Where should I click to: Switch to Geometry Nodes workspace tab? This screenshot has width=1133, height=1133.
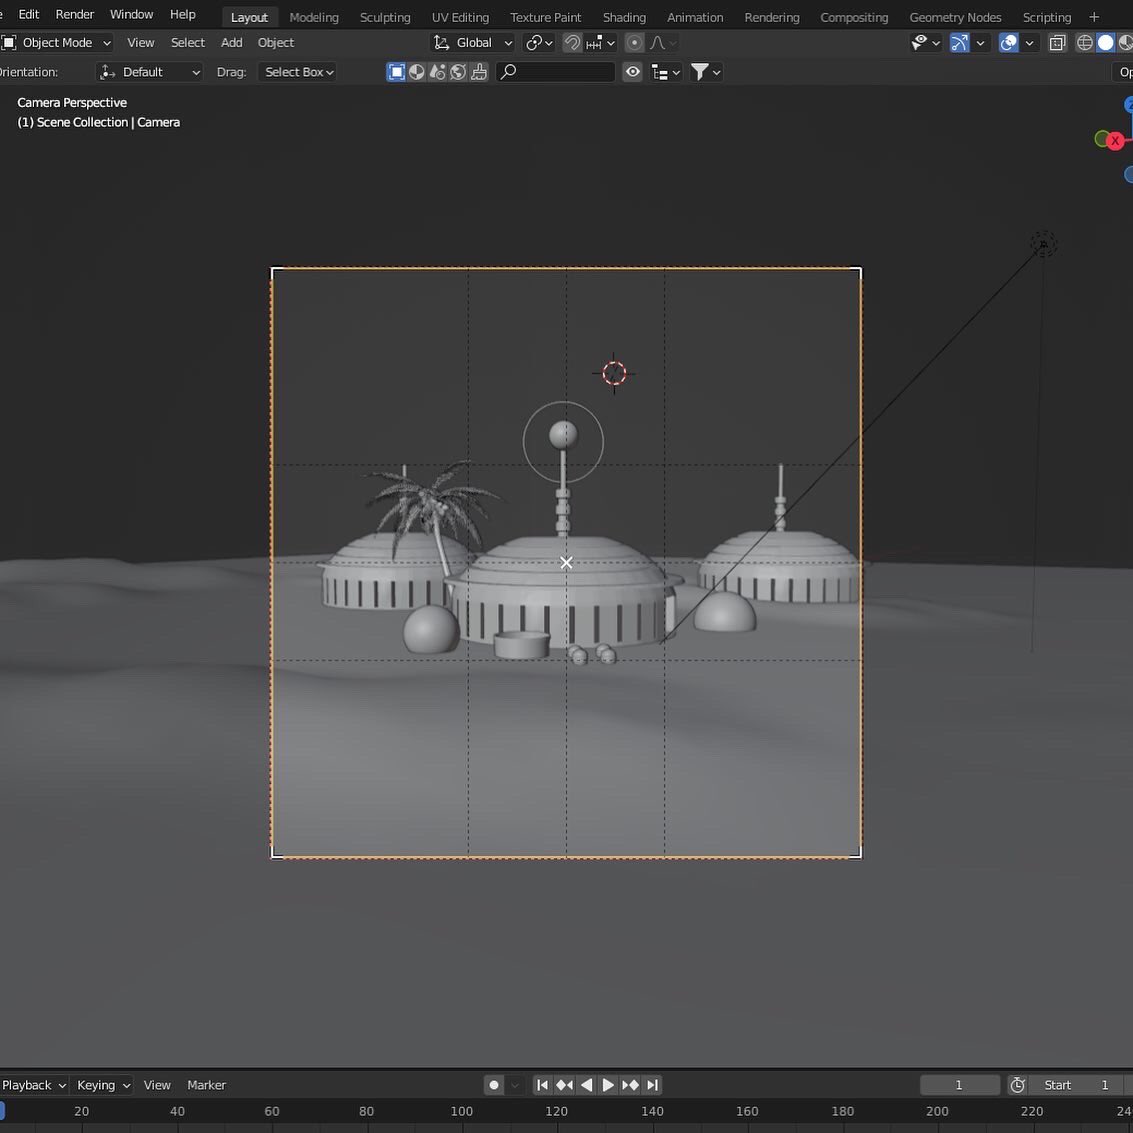click(x=955, y=17)
